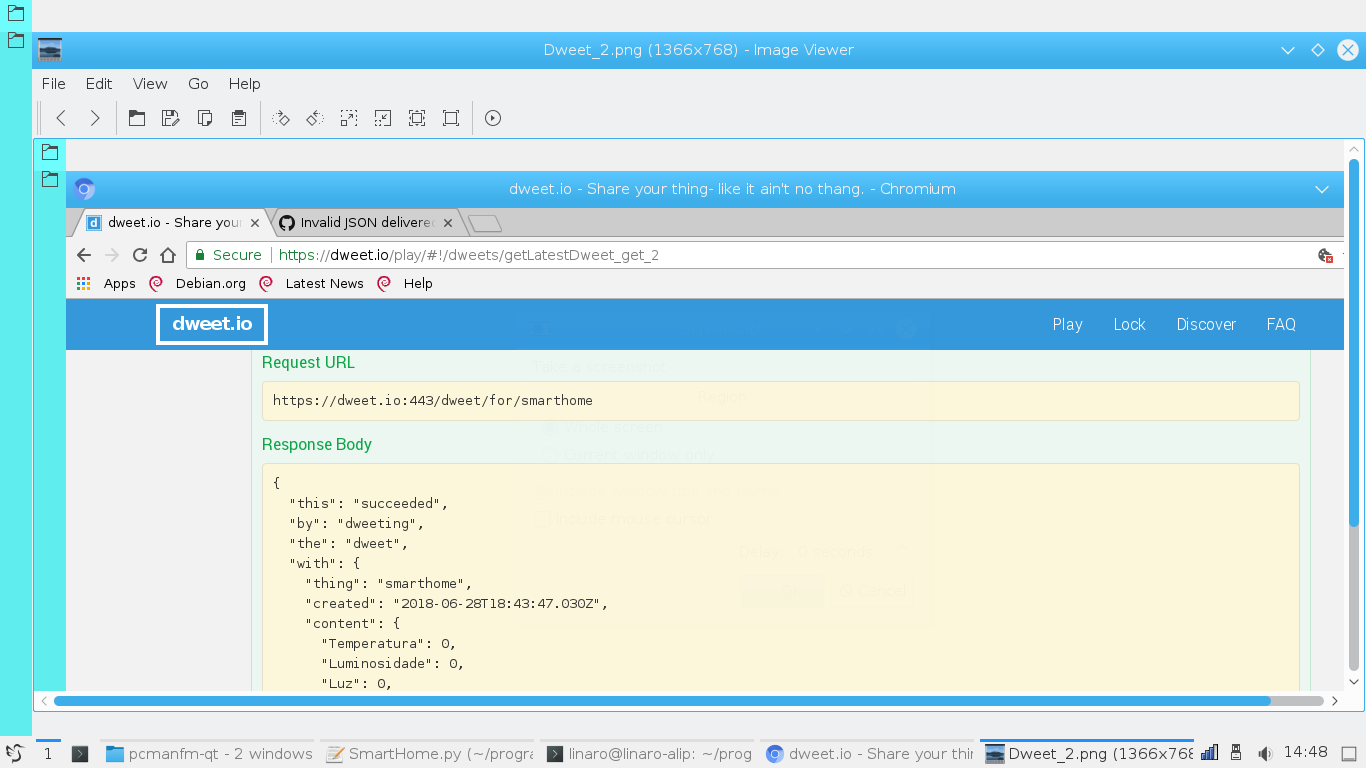1366x768 pixels.
Task: Click the vertical scrollbar down arrow
Action: click(1354, 682)
